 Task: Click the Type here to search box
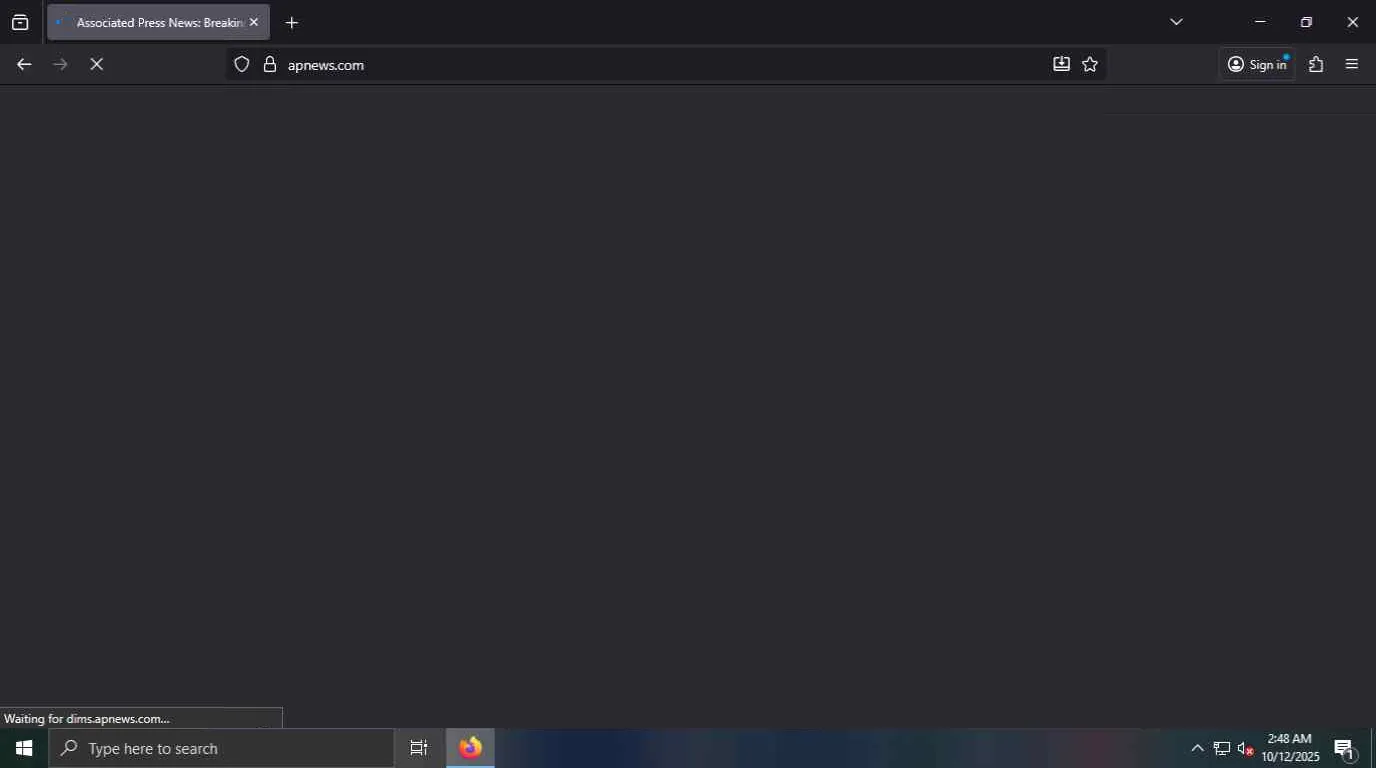[221, 748]
